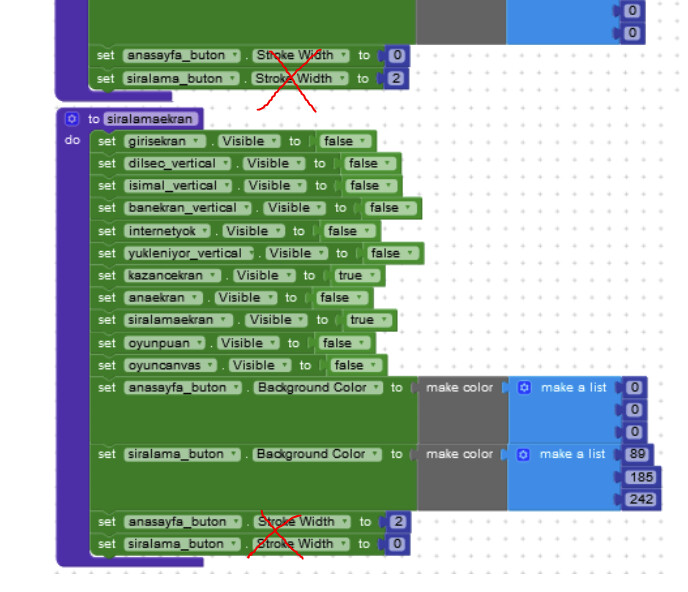This screenshot has height=592, width=688.
Task: Edit Stroke Width value 2 for siralama_buton
Action: pyautogui.click(x=396, y=79)
